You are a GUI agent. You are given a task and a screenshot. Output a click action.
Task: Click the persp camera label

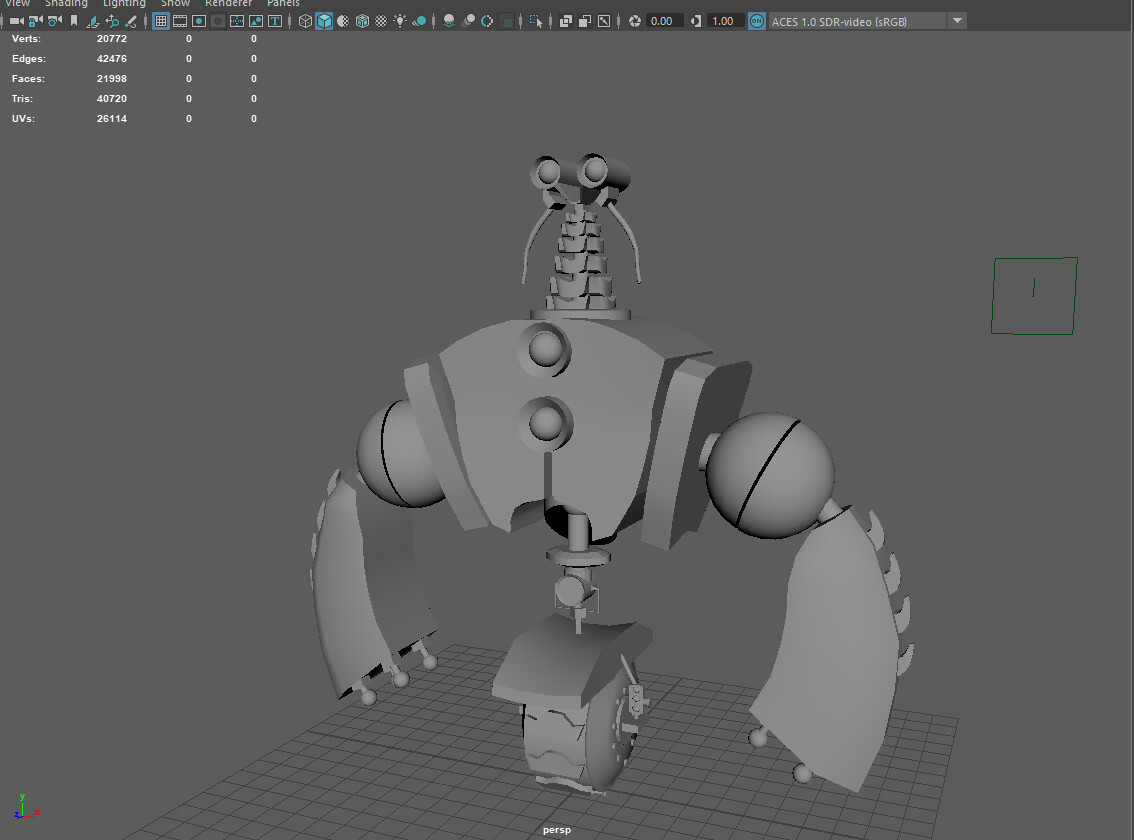(556, 829)
